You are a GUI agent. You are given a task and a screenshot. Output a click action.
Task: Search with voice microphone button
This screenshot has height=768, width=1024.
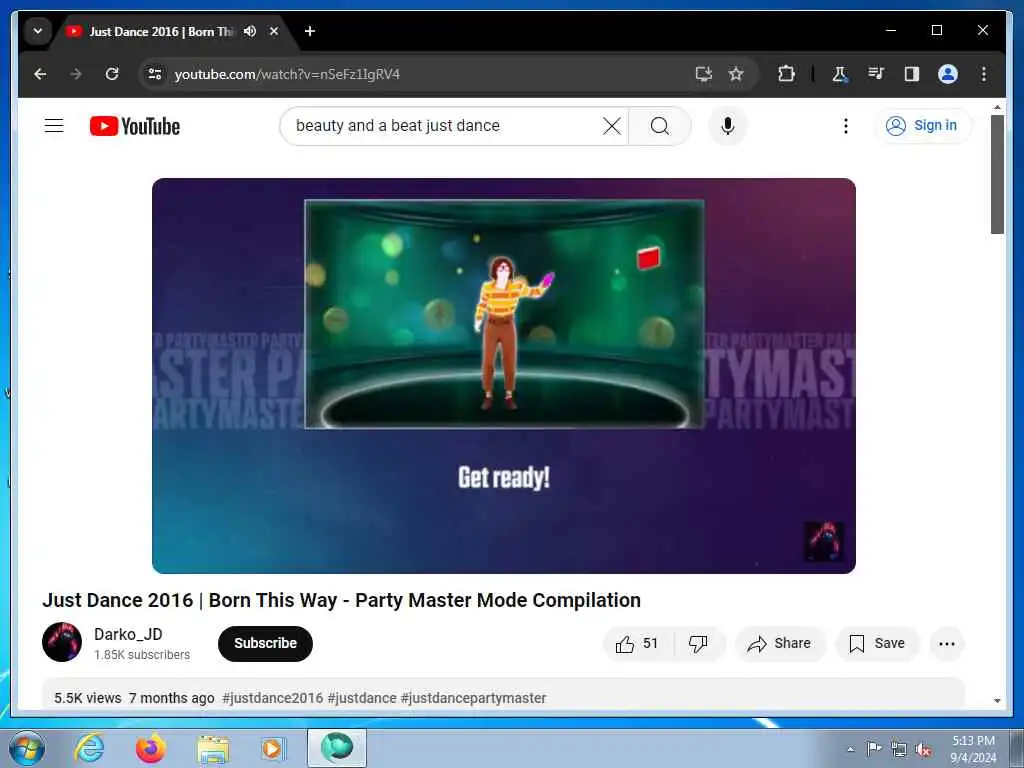click(x=728, y=125)
